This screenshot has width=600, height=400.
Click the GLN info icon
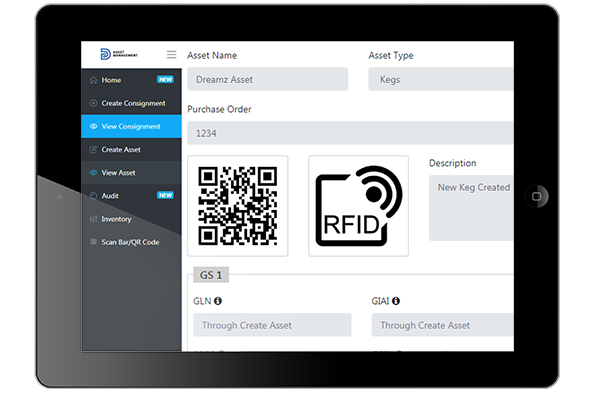pos(218,301)
